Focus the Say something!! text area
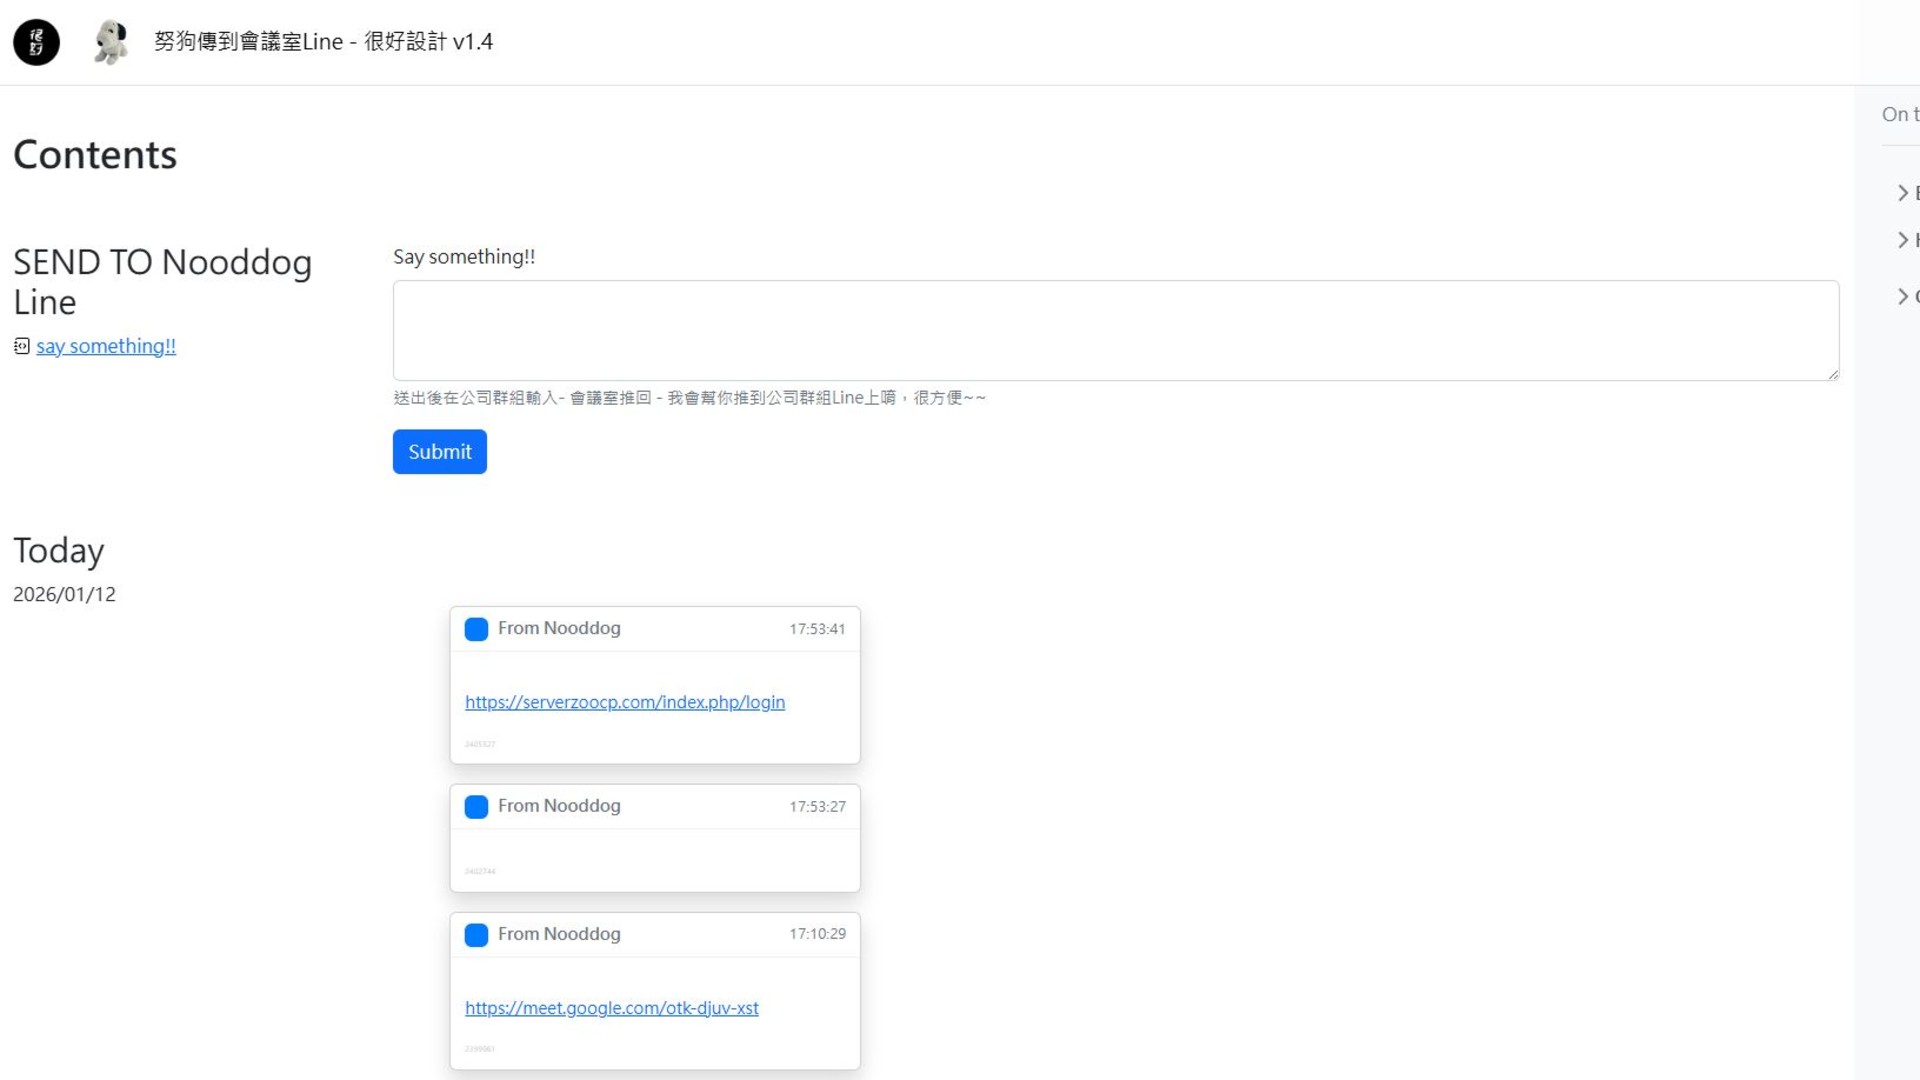This screenshot has height=1080, width=1920. (1115, 330)
